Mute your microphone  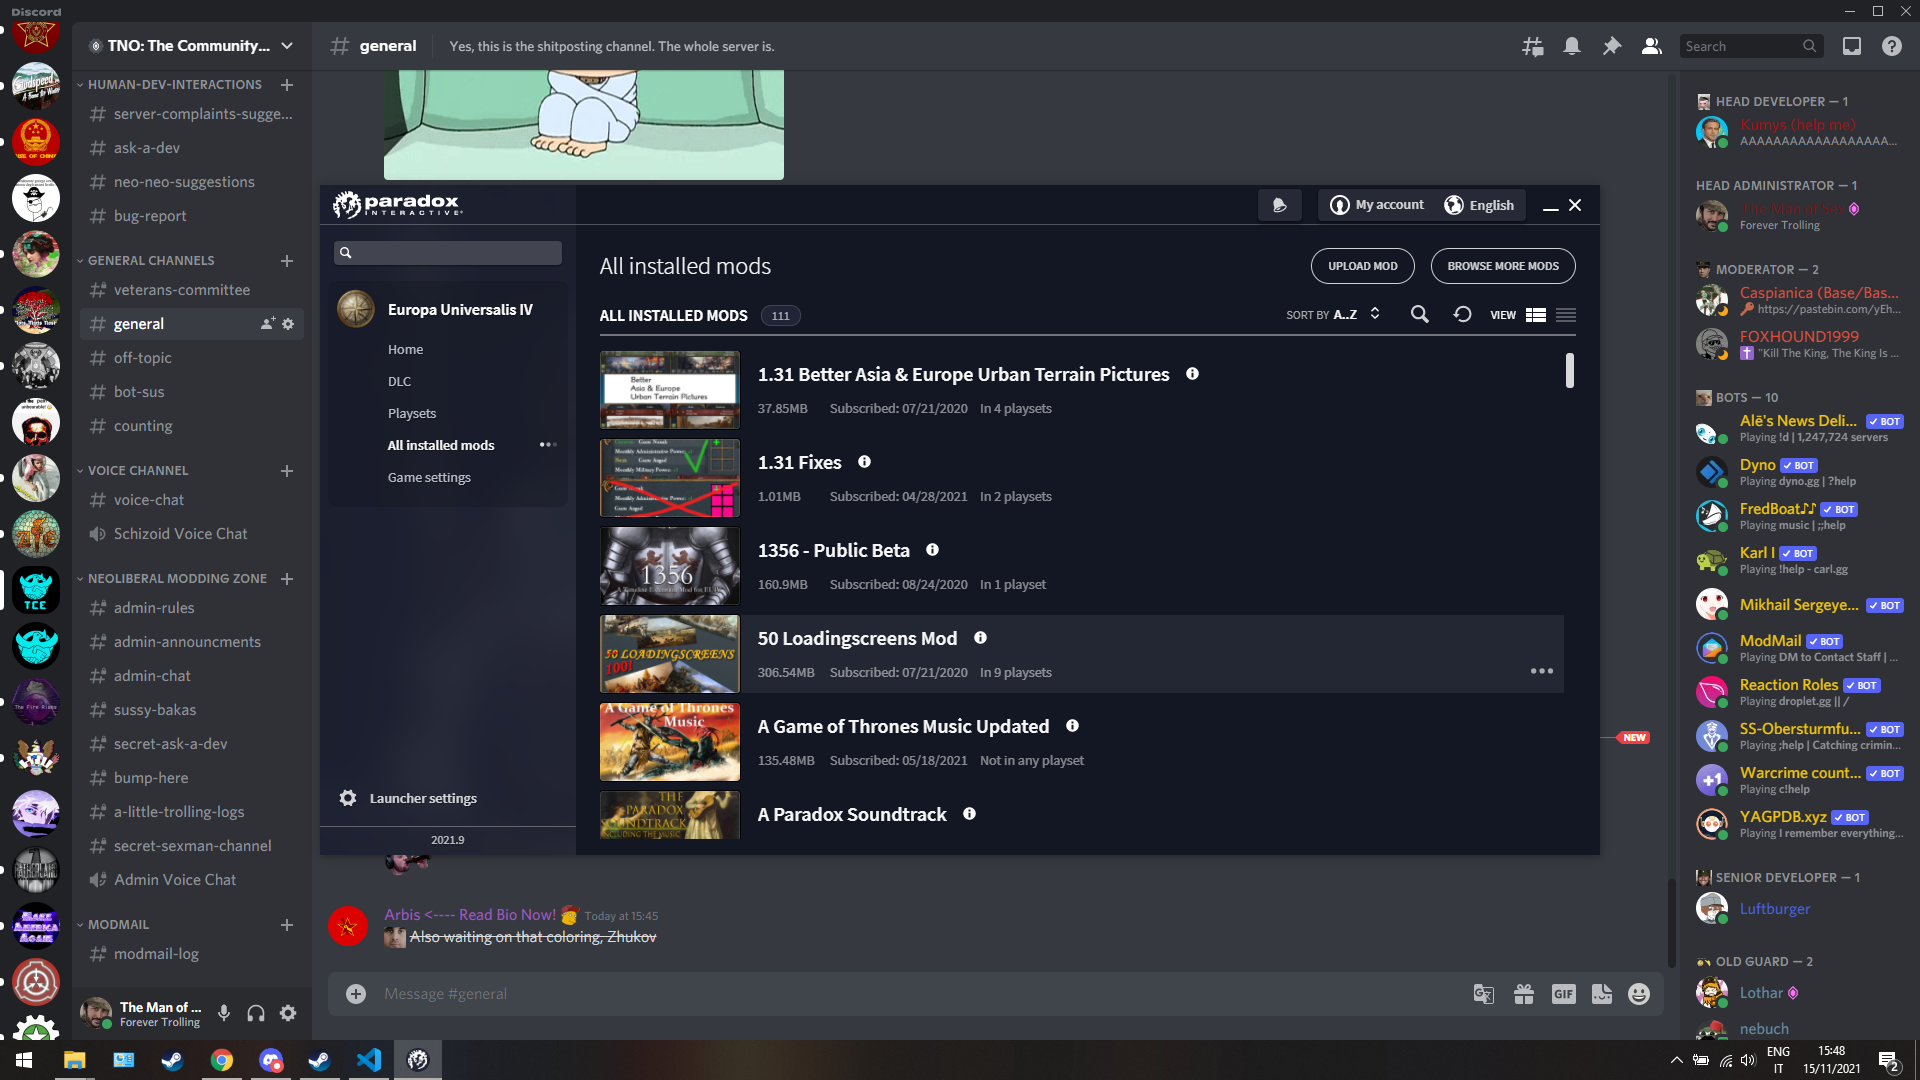223,1013
